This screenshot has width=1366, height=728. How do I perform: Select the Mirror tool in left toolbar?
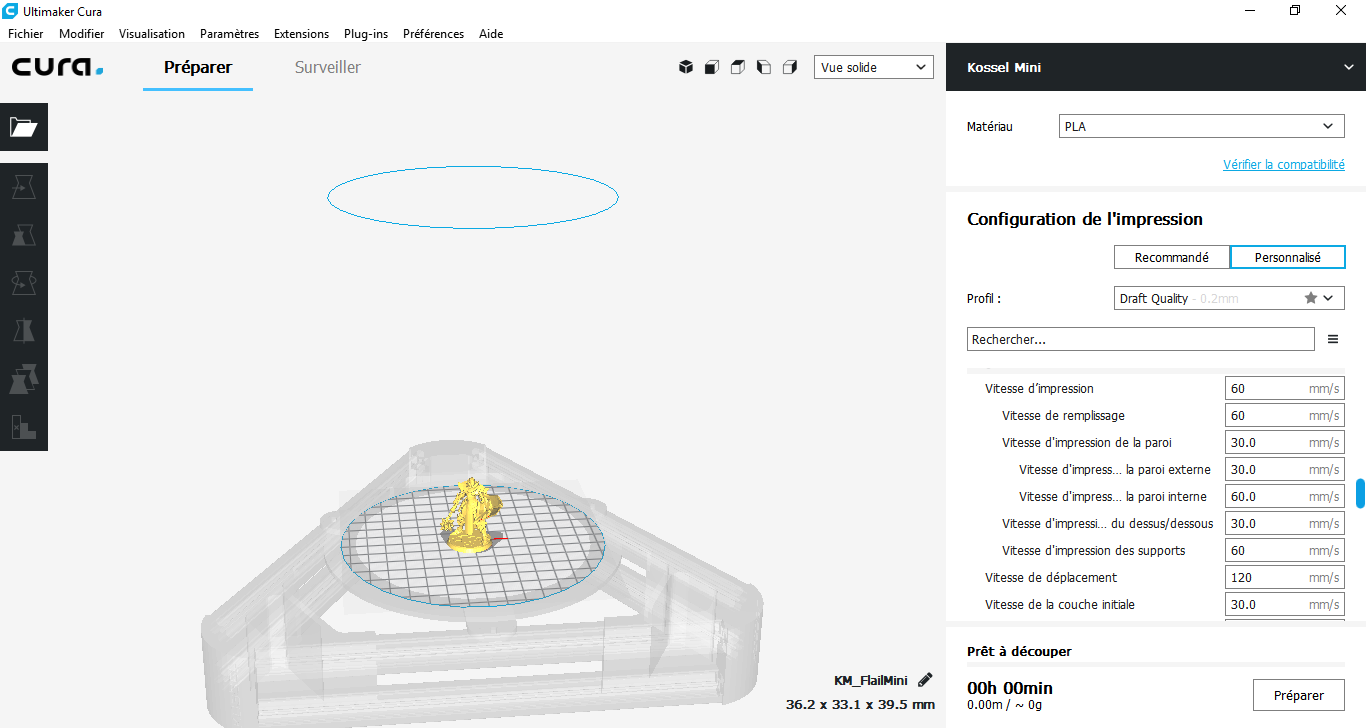24,331
